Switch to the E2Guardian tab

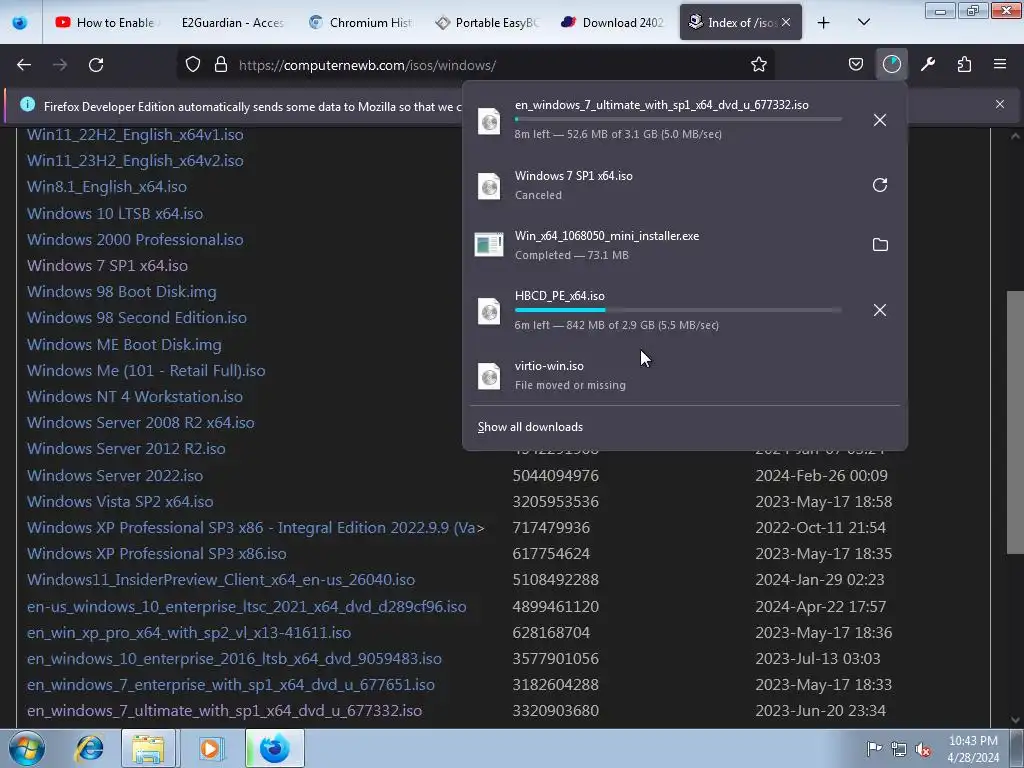click(232, 23)
